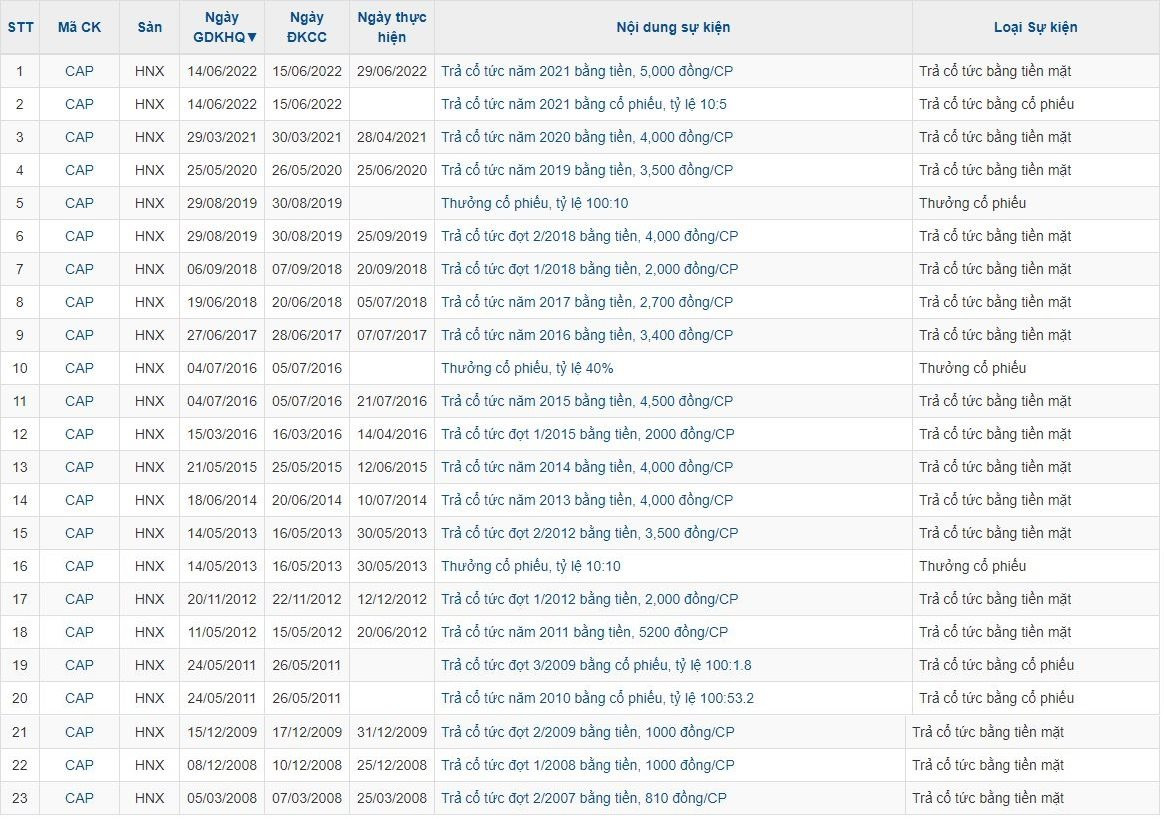
Task: Click the CAP stock code in row 23
Action: coord(79,798)
